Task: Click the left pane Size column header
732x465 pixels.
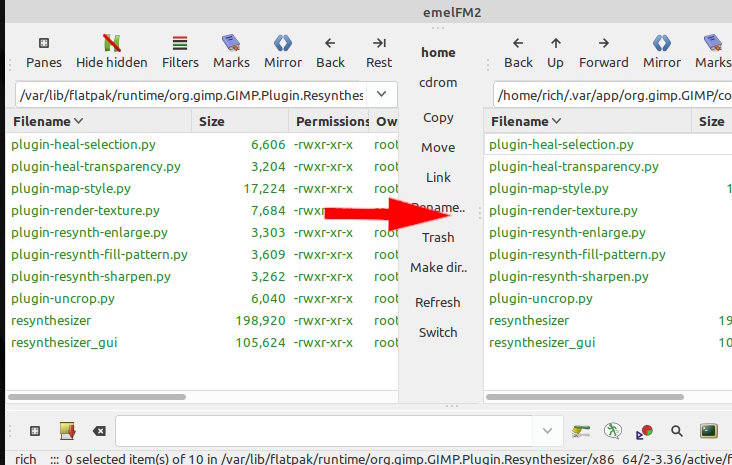Action: [240, 122]
